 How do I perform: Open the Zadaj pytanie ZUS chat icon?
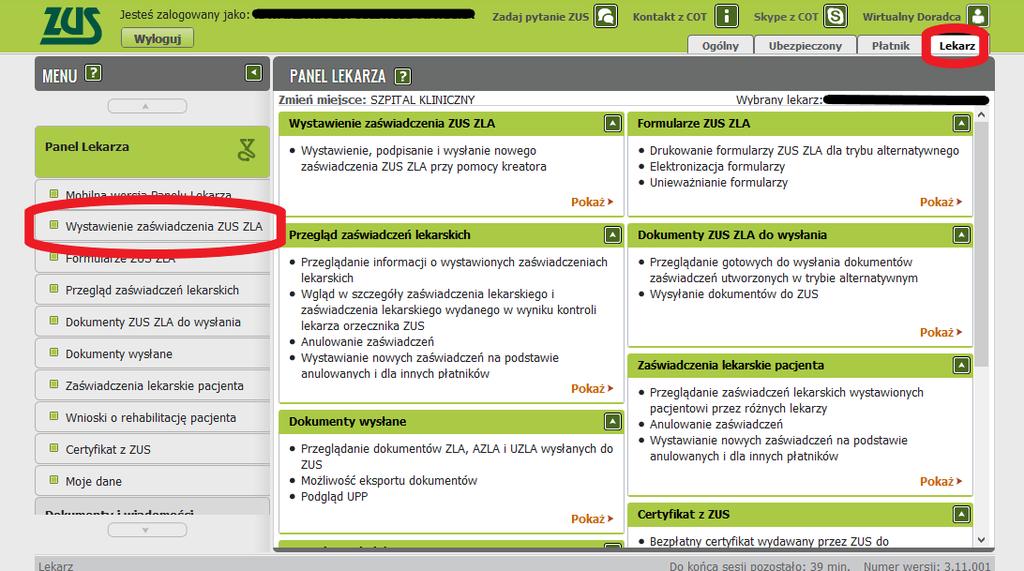[606, 16]
